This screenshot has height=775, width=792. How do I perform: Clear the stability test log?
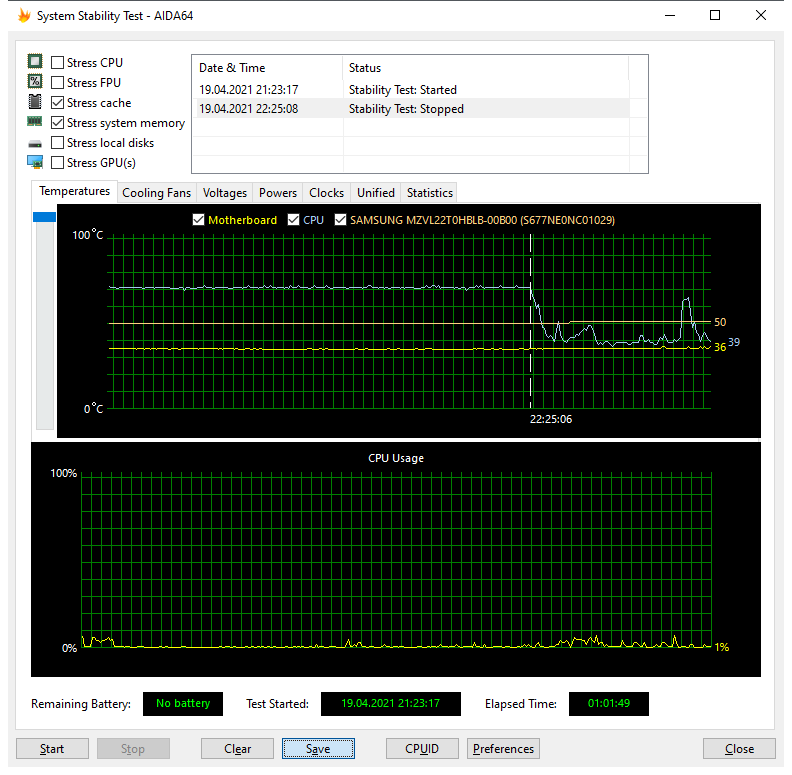(x=237, y=749)
